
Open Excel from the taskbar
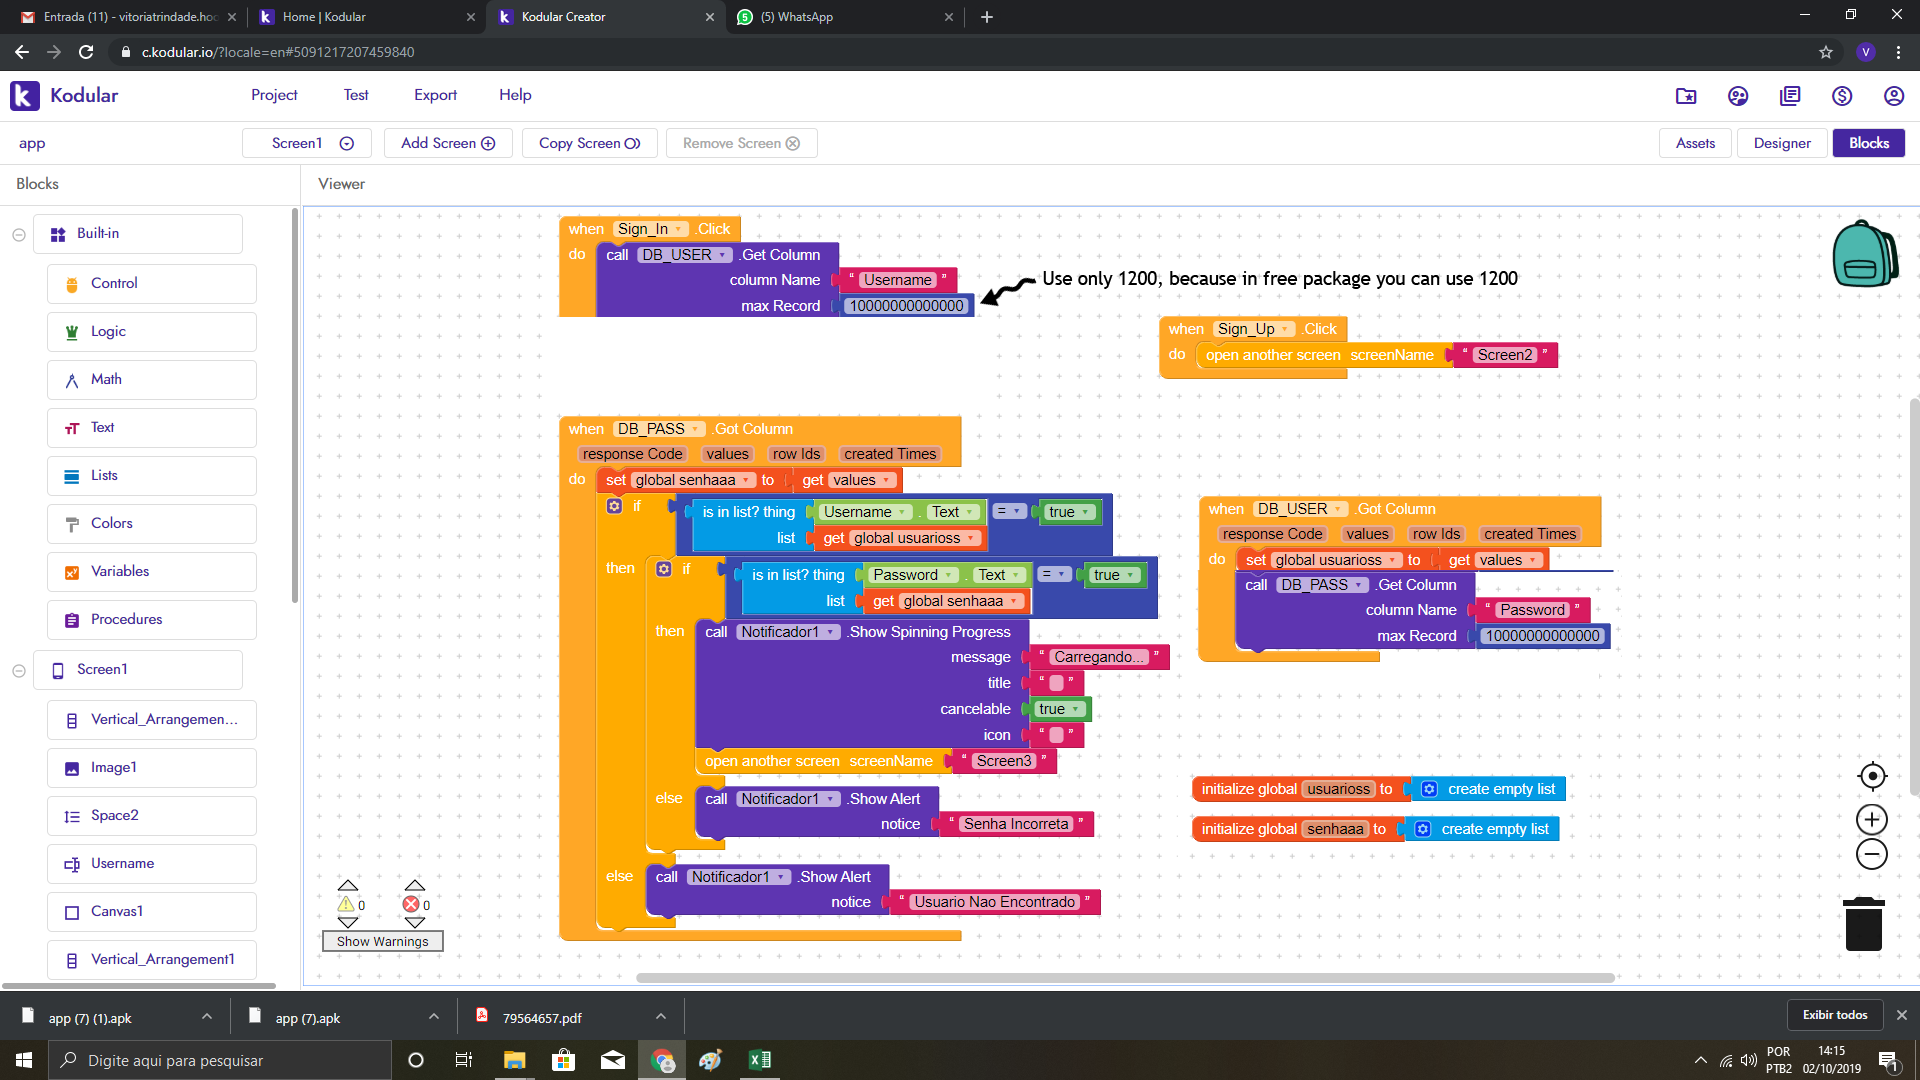pyautogui.click(x=759, y=1060)
